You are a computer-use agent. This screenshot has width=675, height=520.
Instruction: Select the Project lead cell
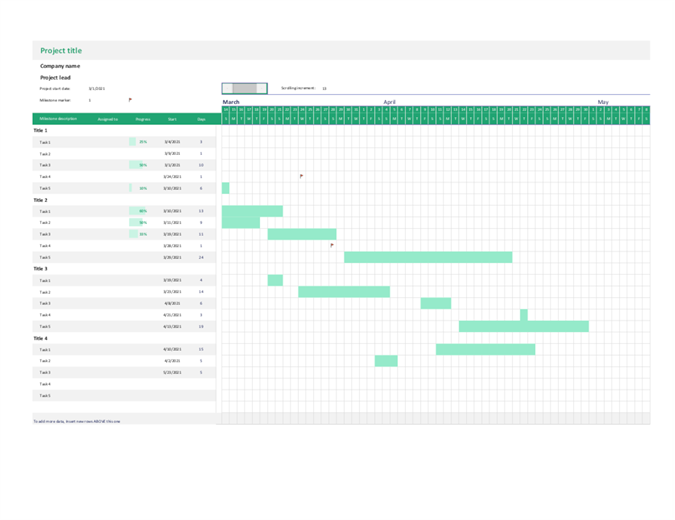click(55, 77)
